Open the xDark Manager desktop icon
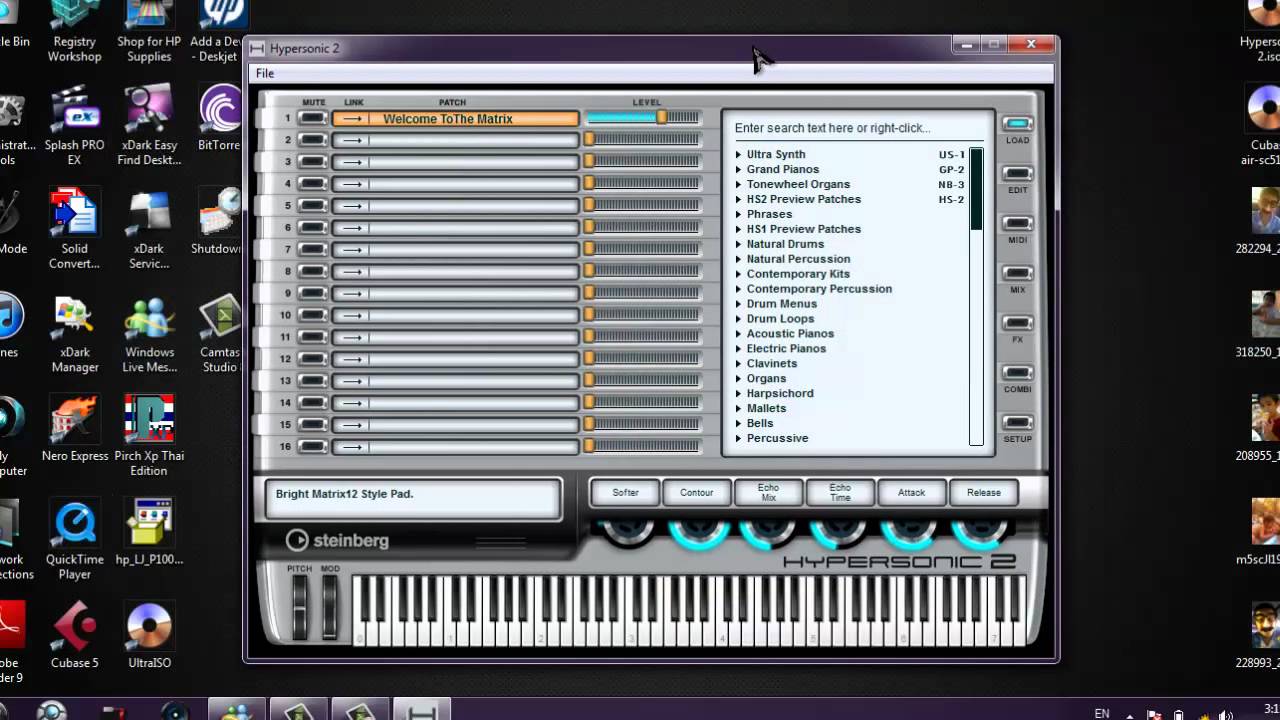The width and height of the screenshot is (1280, 720). (75, 334)
